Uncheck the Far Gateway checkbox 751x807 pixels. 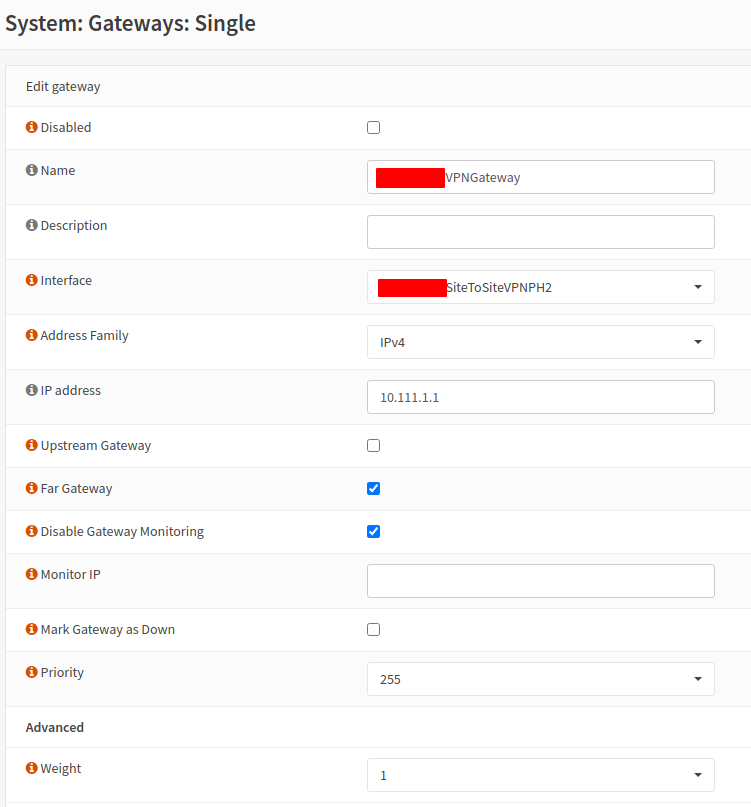tap(374, 488)
